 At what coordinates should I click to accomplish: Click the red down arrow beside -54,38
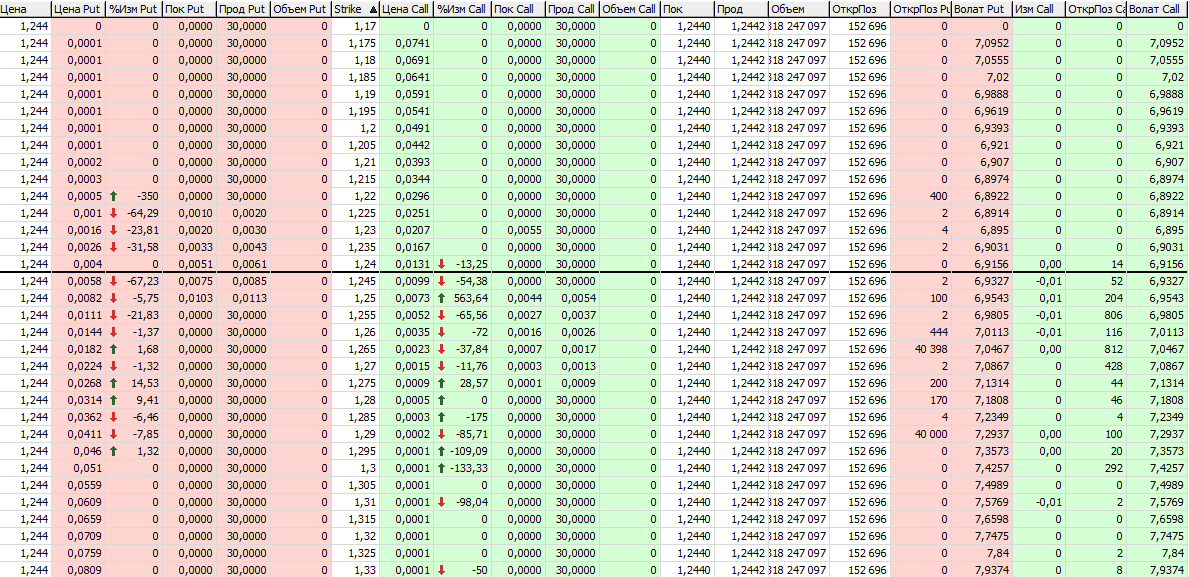tap(443, 281)
